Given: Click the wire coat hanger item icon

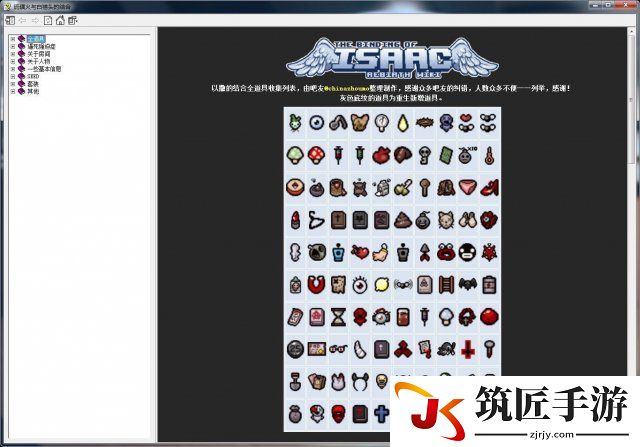Looking at the screenshot, I should click(316, 220).
